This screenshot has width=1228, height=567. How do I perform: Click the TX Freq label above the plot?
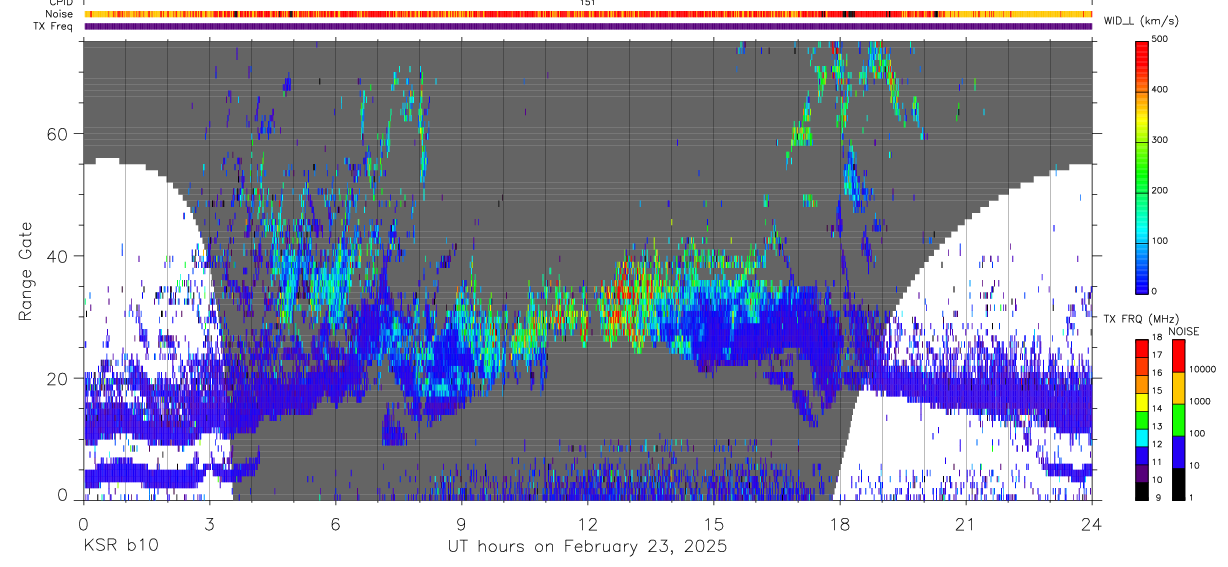[x=54, y=25]
